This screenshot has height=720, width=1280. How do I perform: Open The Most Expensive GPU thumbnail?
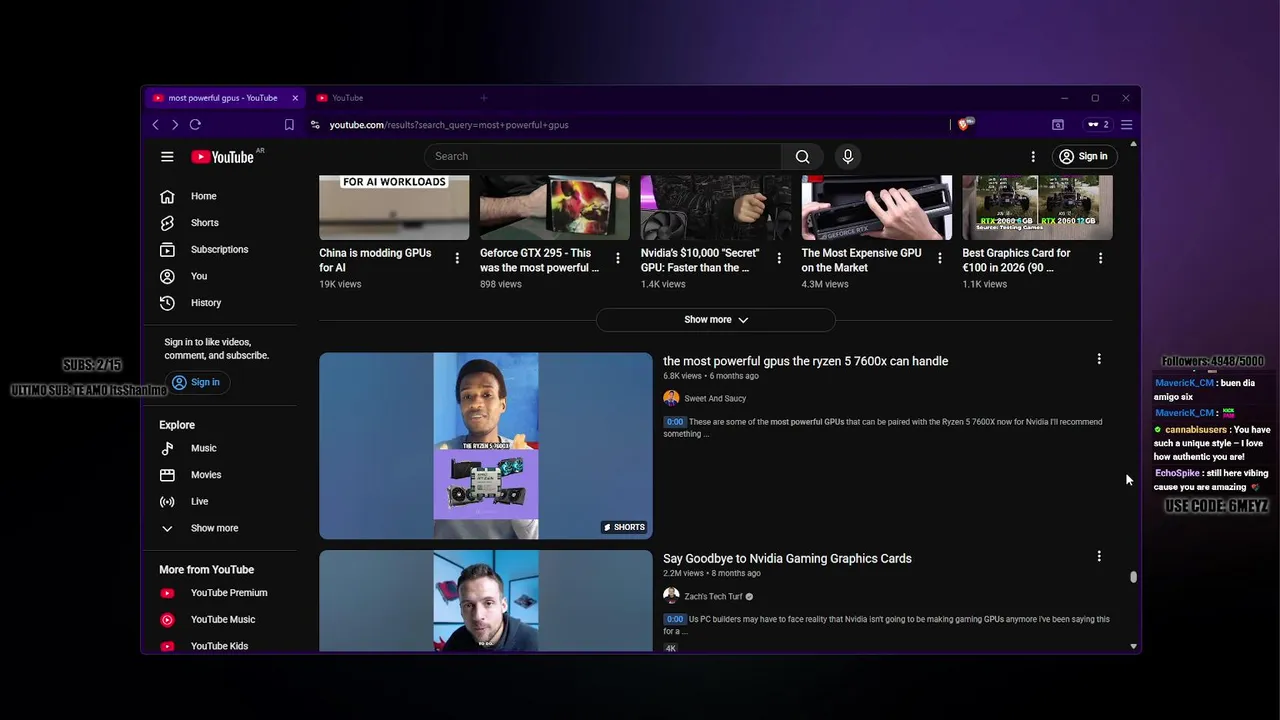[877, 208]
